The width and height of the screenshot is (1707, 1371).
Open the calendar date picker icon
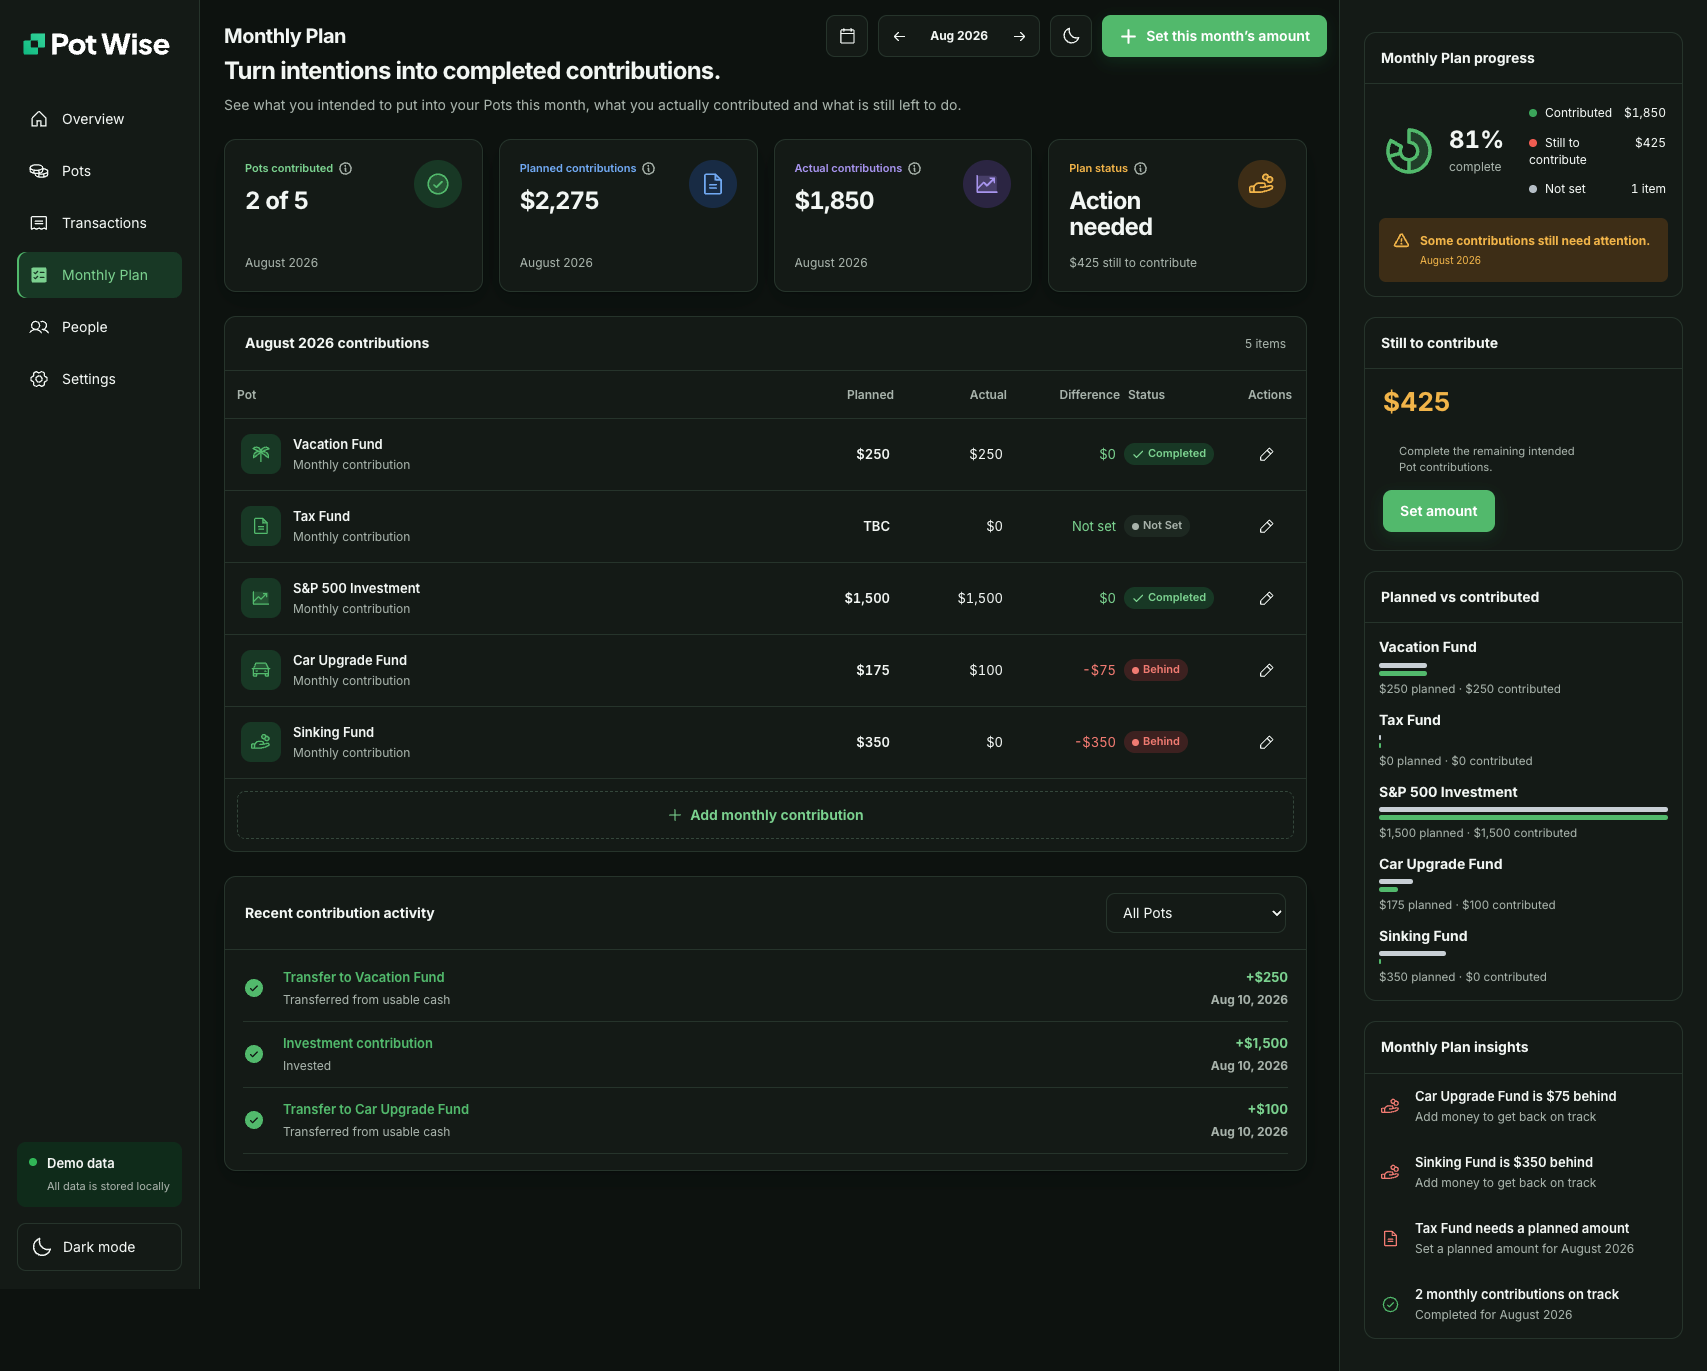click(x=847, y=36)
